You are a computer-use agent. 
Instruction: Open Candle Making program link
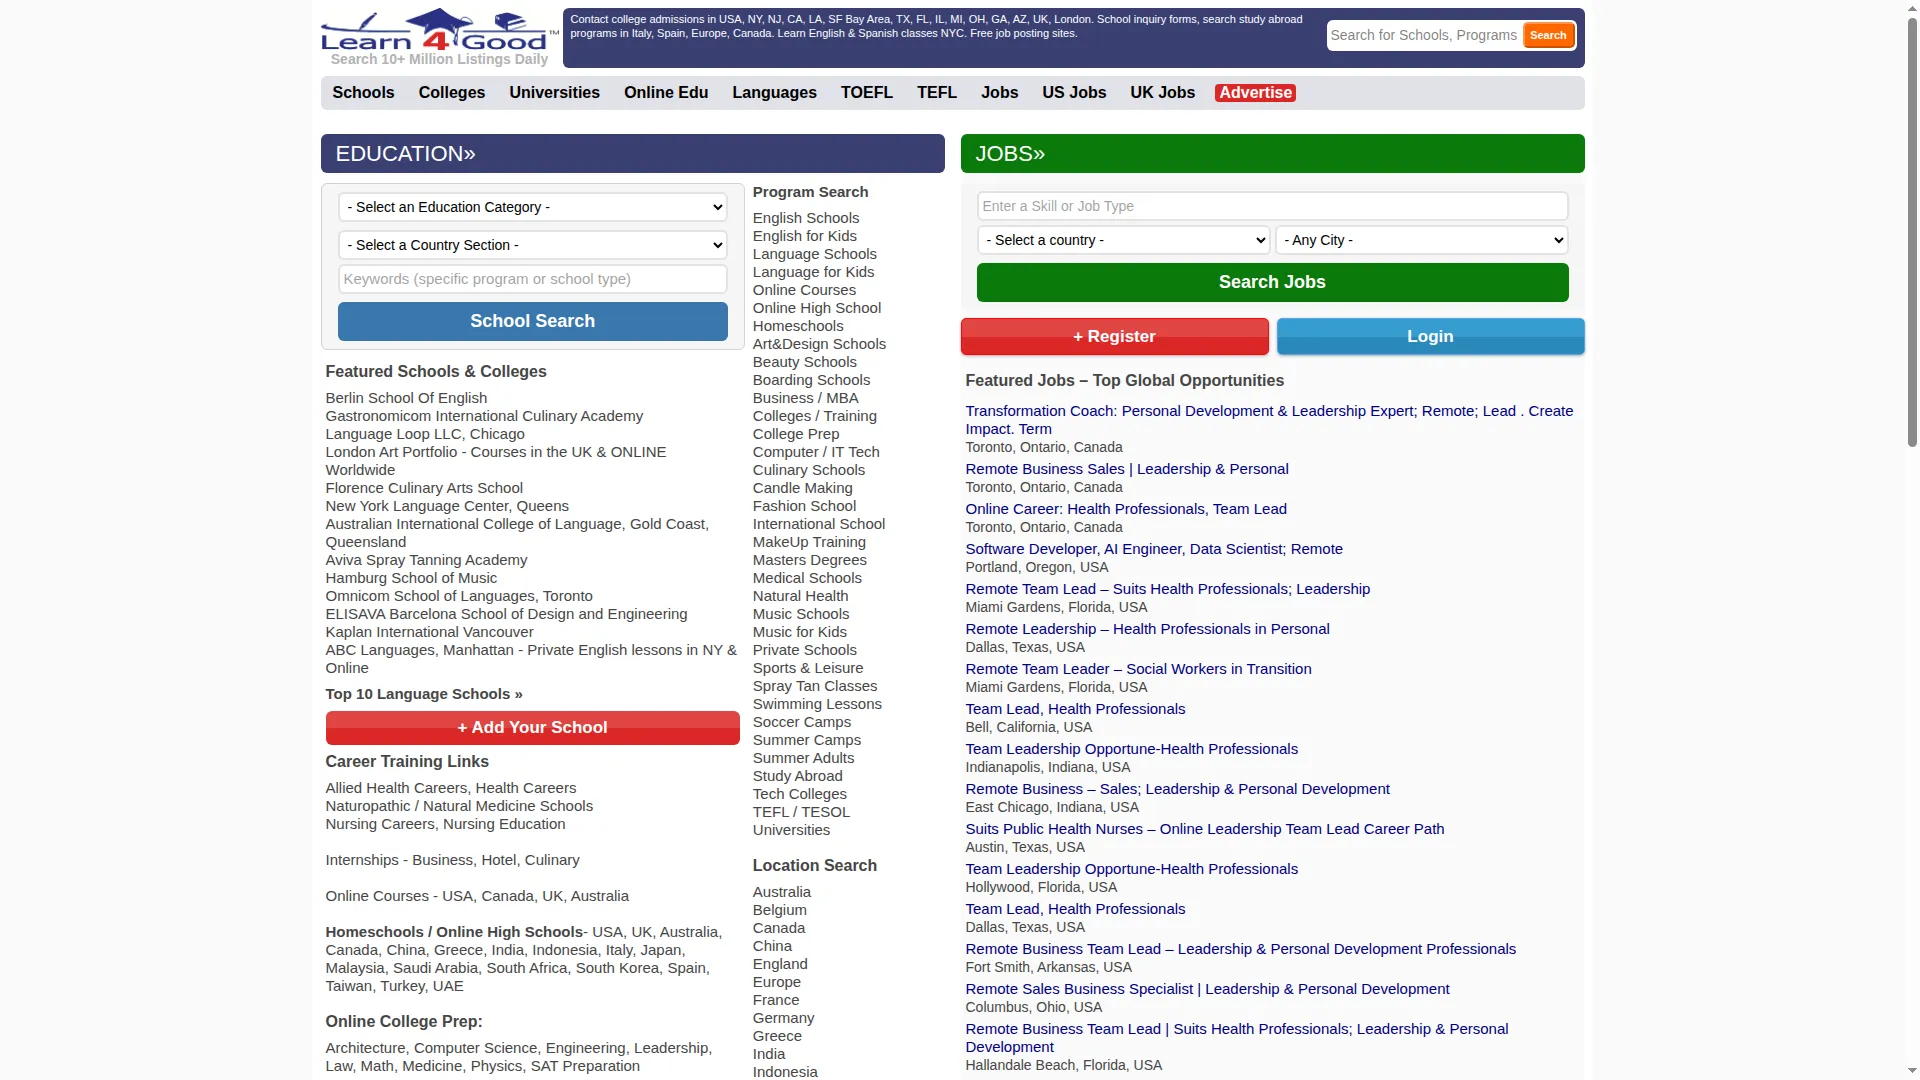click(x=803, y=488)
